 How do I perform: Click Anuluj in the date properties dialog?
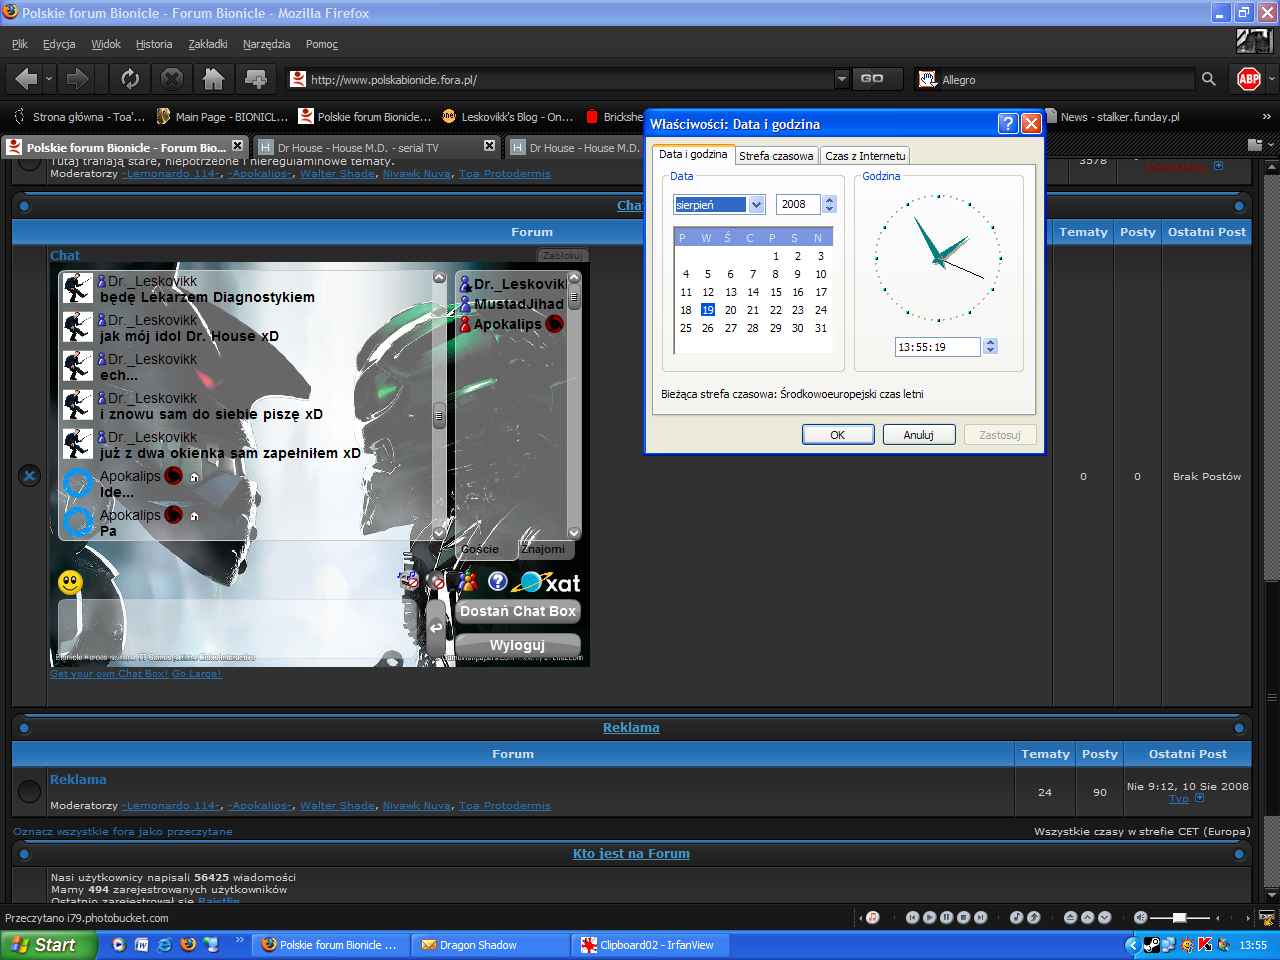coord(918,435)
